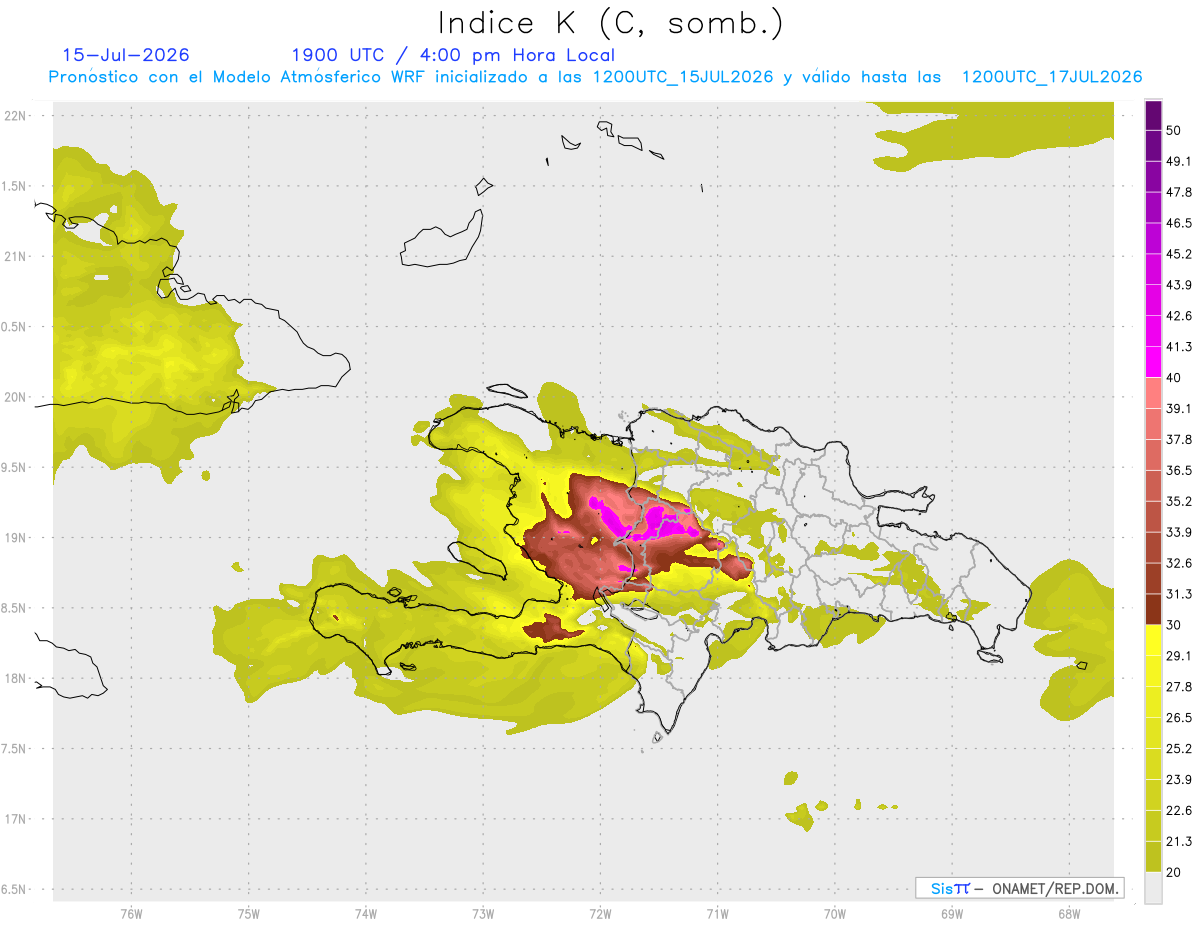
Task: Click the colorbar label "23.9"
Action: [x=1178, y=779]
